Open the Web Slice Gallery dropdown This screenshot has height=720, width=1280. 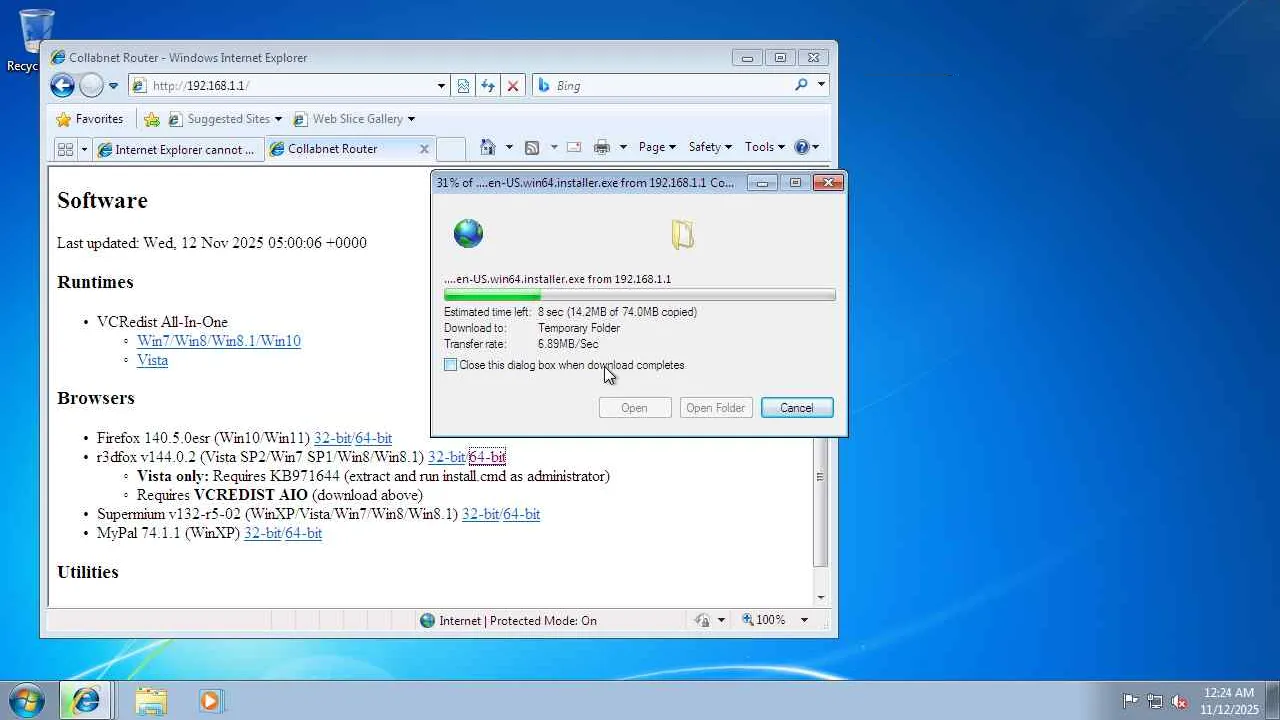(x=354, y=119)
